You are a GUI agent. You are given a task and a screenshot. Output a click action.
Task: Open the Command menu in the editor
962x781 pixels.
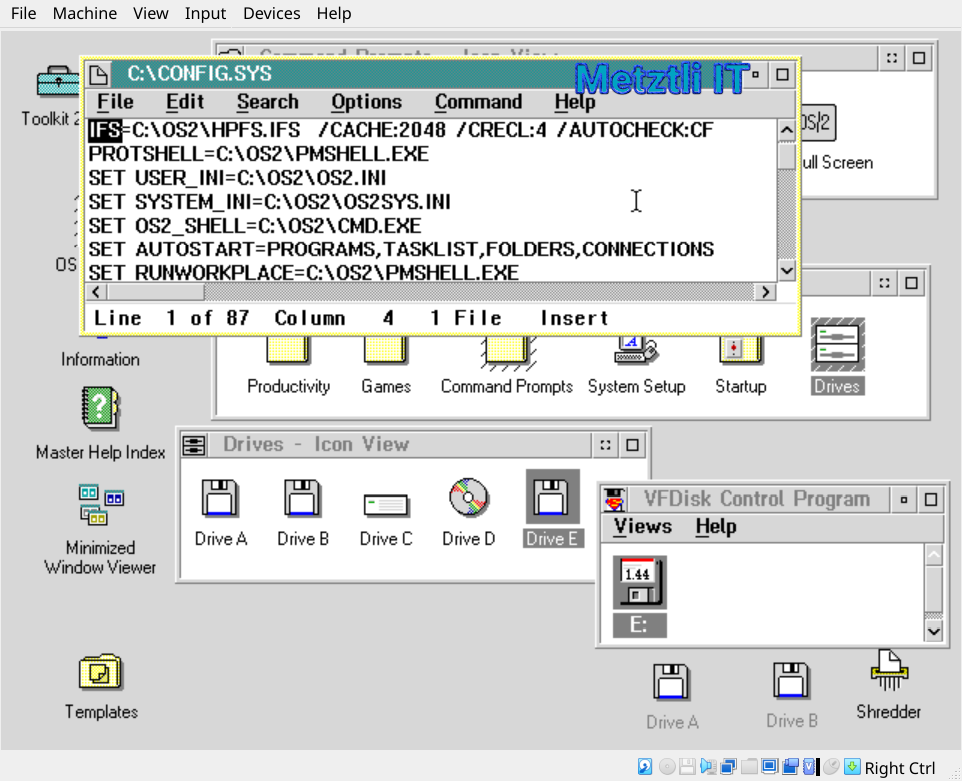[479, 102]
